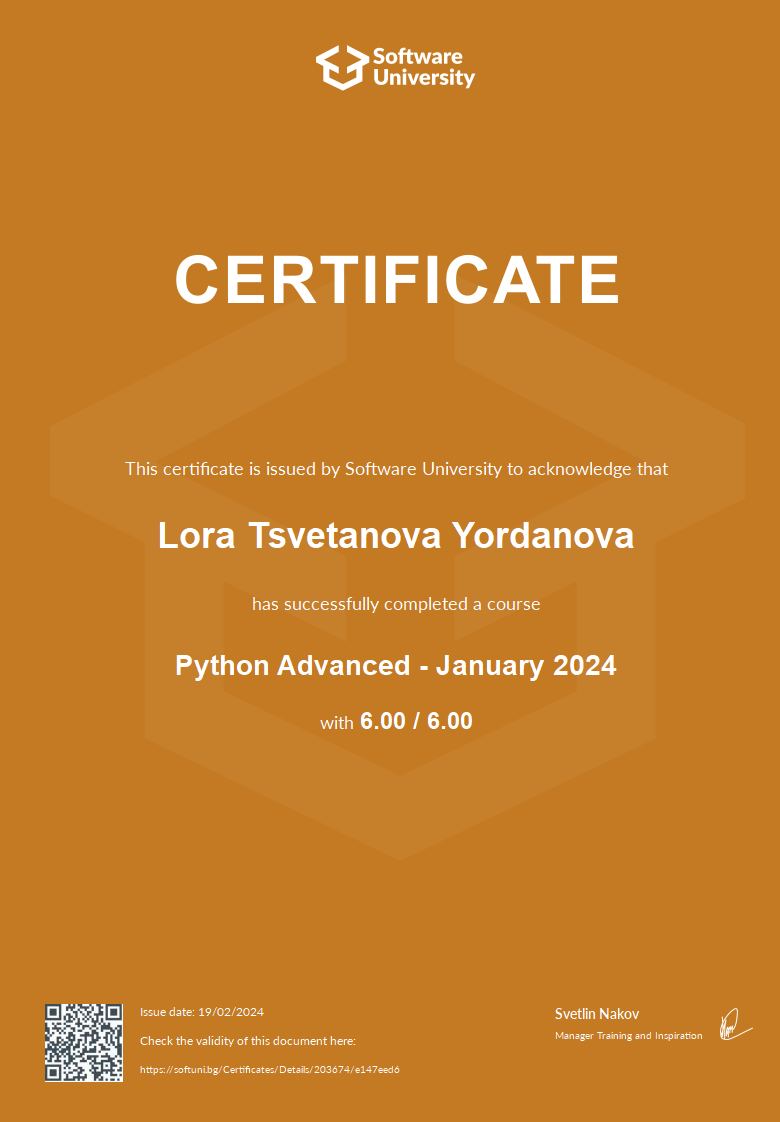Click the Manager Training and Inspiration title
Image resolution: width=780 pixels, height=1122 pixels.
click(628, 1035)
